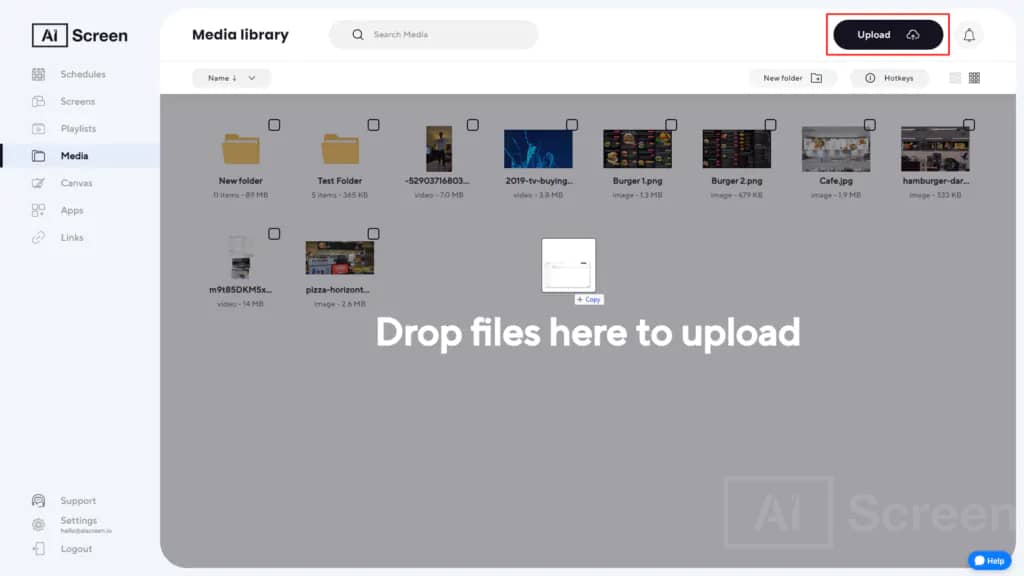Open the Help chat bubble
This screenshot has height=576, width=1024.
tap(989, 560)
